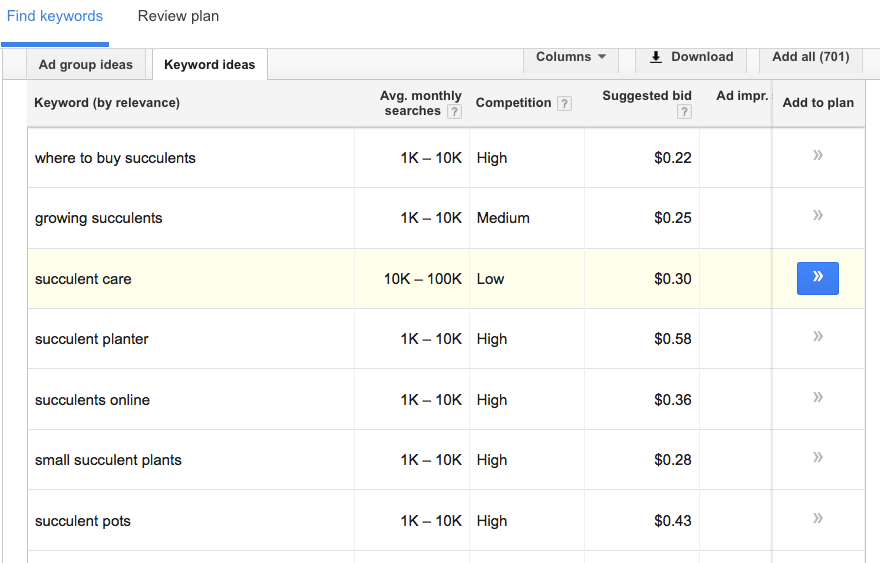Sort by Keyword (by relevance) header
Viewport: 880px width, 563px height.
tap(107, 103)
